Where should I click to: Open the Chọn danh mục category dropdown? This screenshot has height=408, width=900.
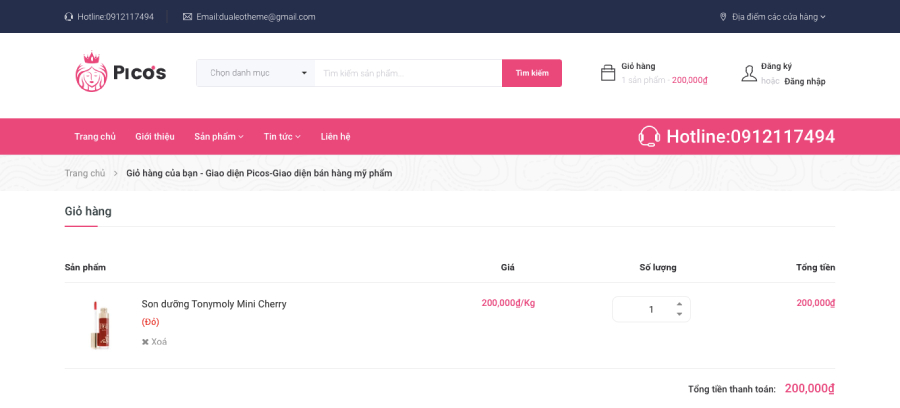pyautogui.click(x=255, y=73)
